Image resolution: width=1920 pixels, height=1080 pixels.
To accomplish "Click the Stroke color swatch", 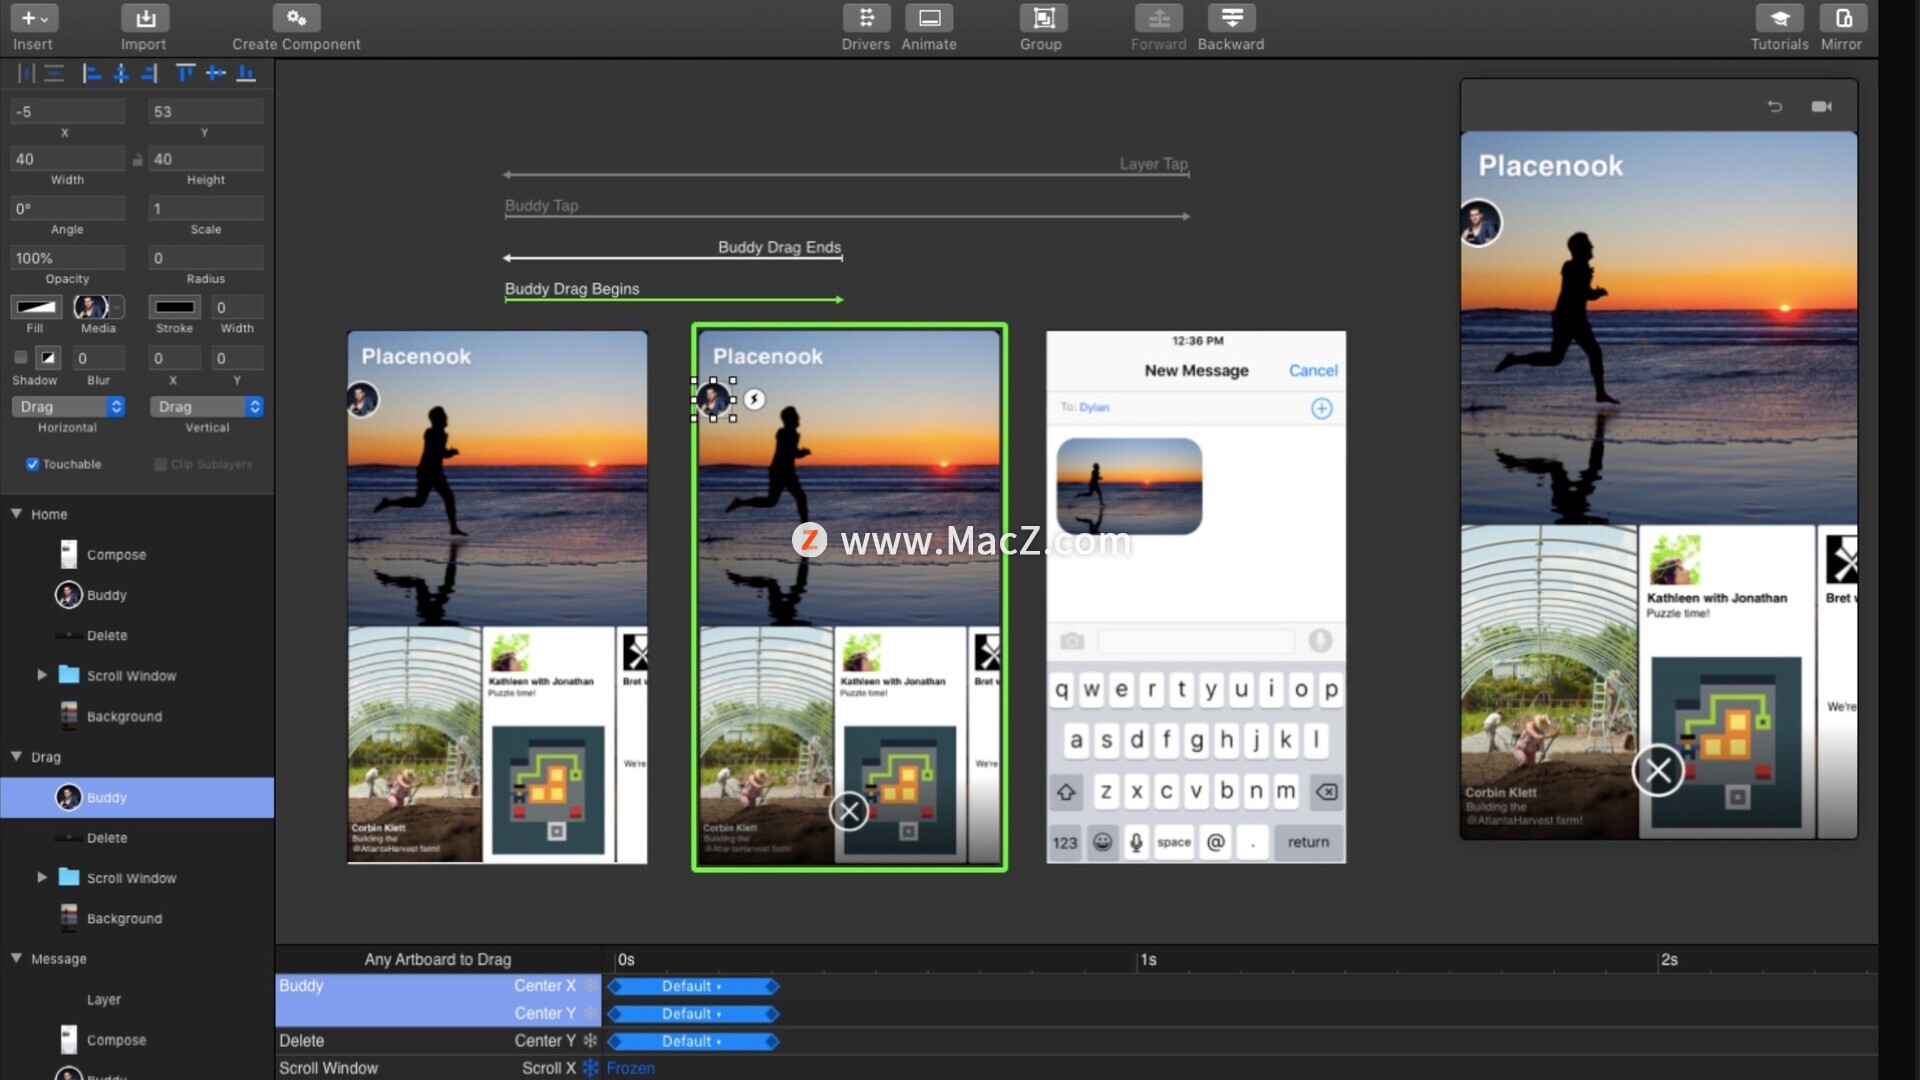I will [x=174, y=307].
